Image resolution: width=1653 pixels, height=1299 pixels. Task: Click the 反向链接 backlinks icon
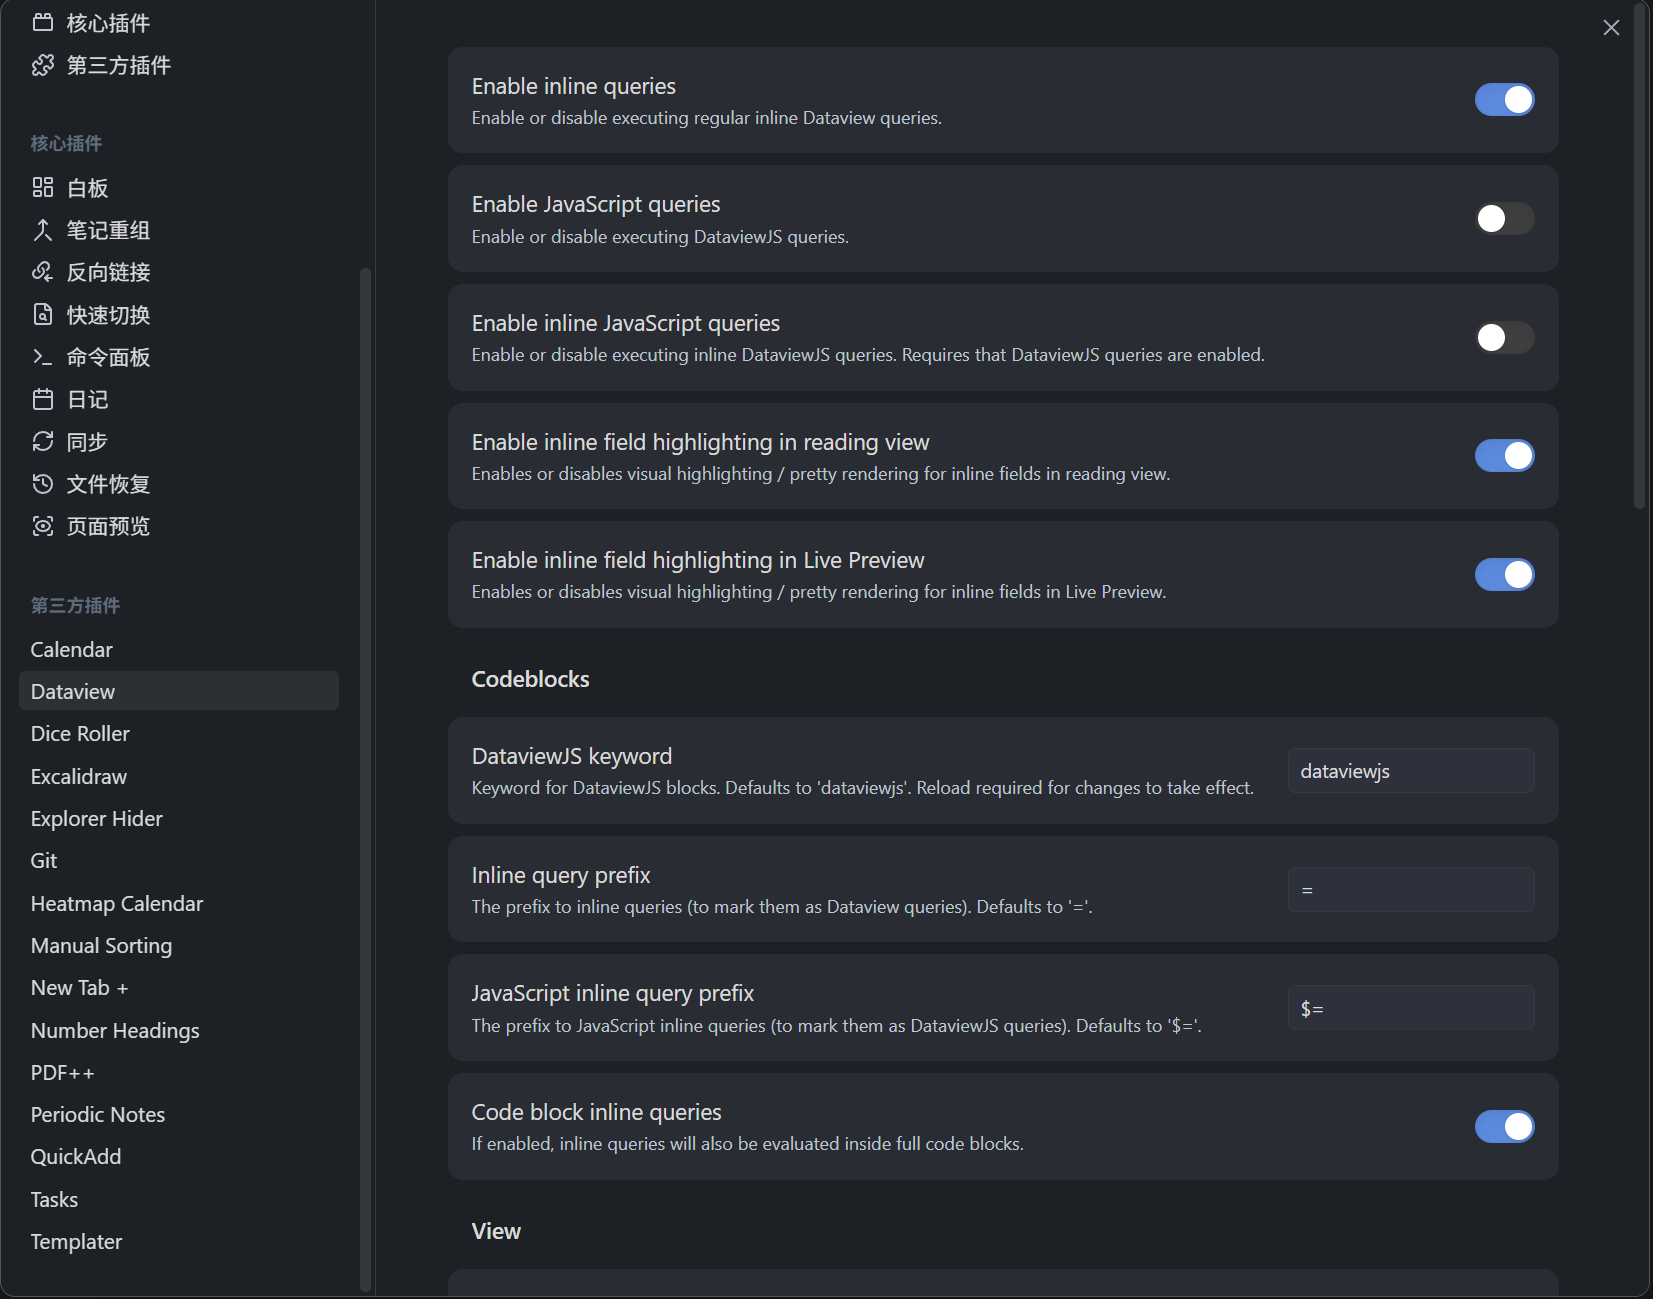(43, 272)
